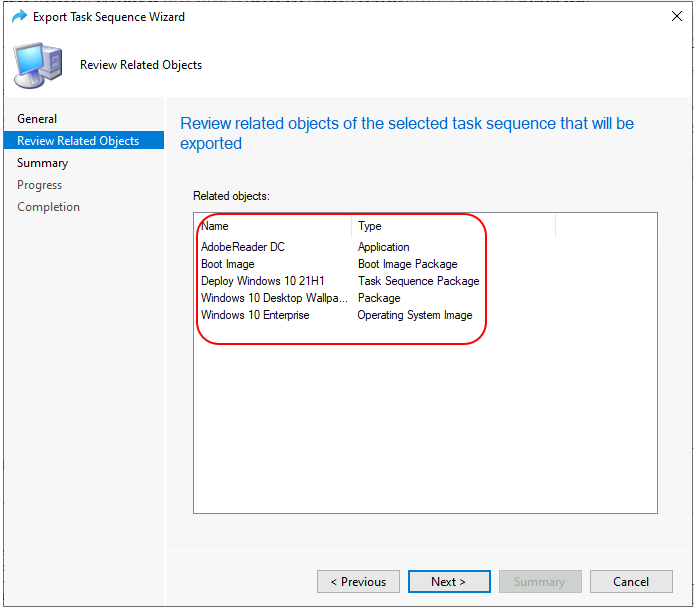
Task: Go to the General step in sidebar
Action: pyautogui.click(x=37, y=119)
